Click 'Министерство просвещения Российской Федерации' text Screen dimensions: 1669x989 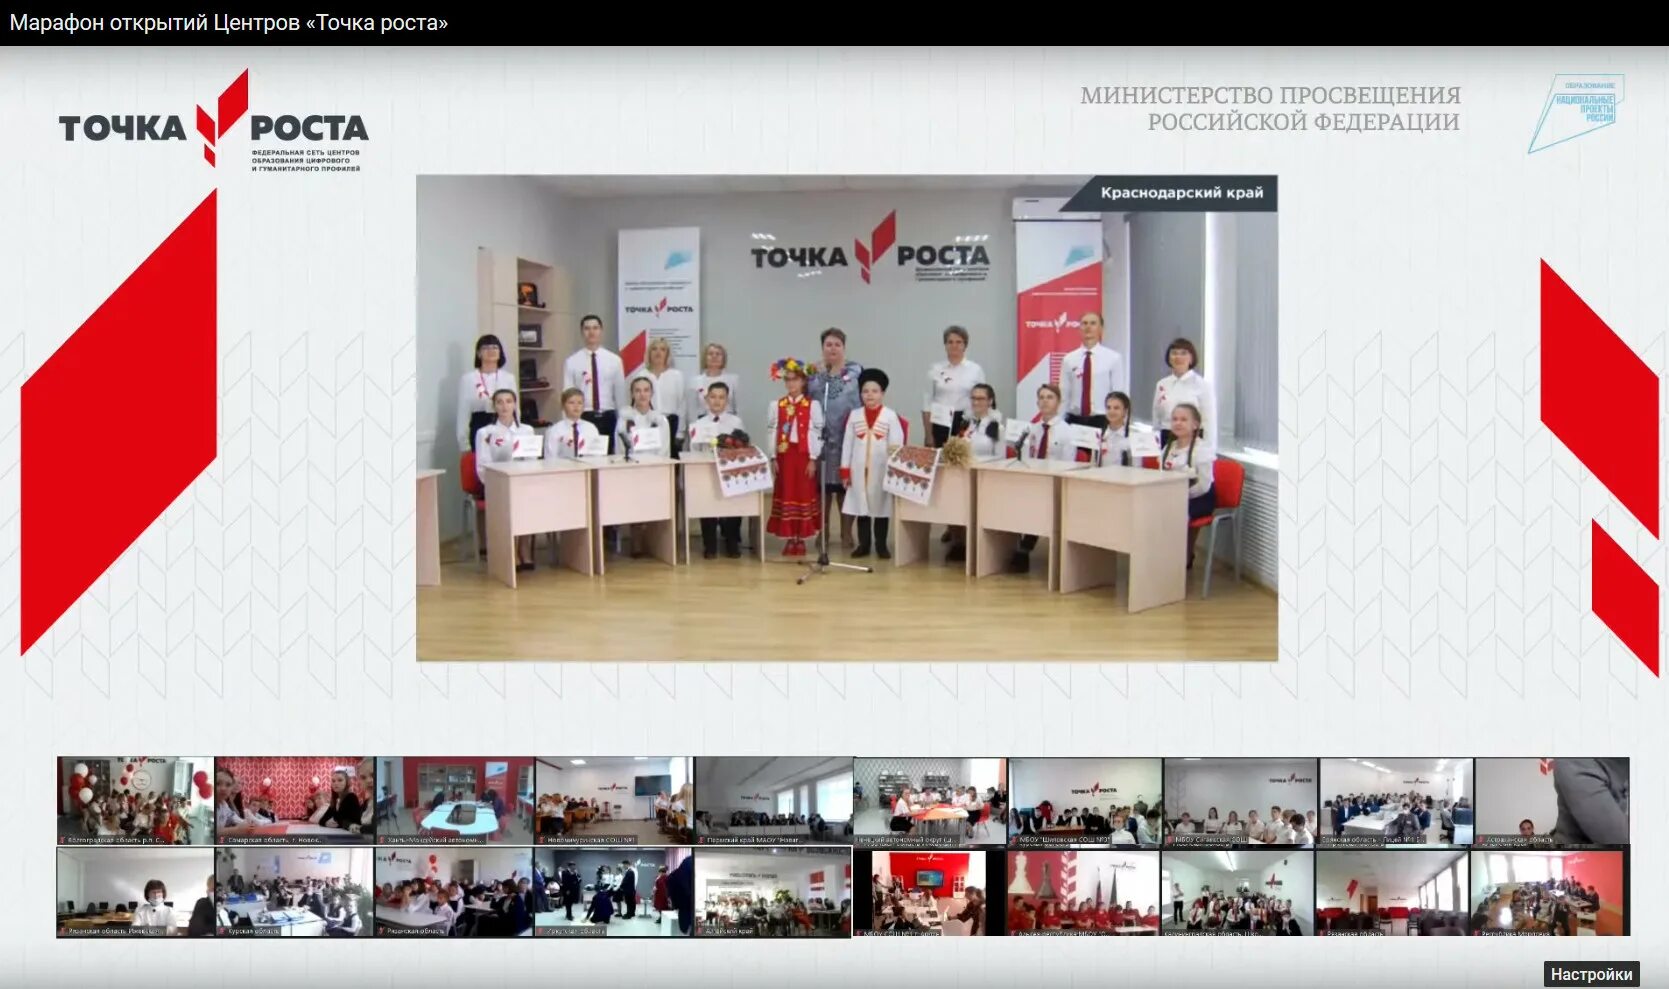1270,108
